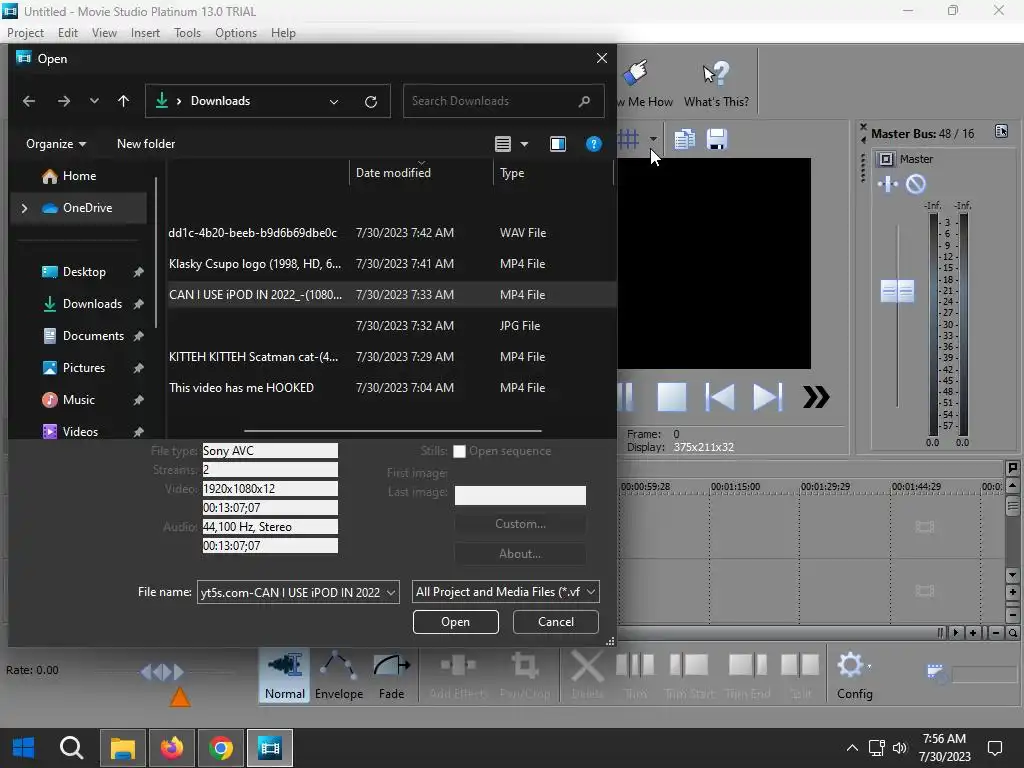Select the Envelope edit tool
The height and width of the screenshot is (768, 1024).
click(338, 676)
